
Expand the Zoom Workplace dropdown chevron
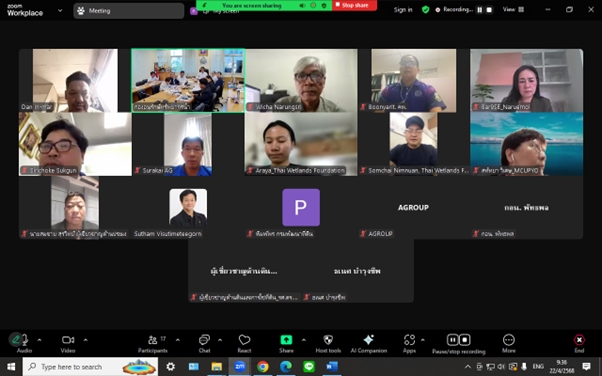pos(60,11)
